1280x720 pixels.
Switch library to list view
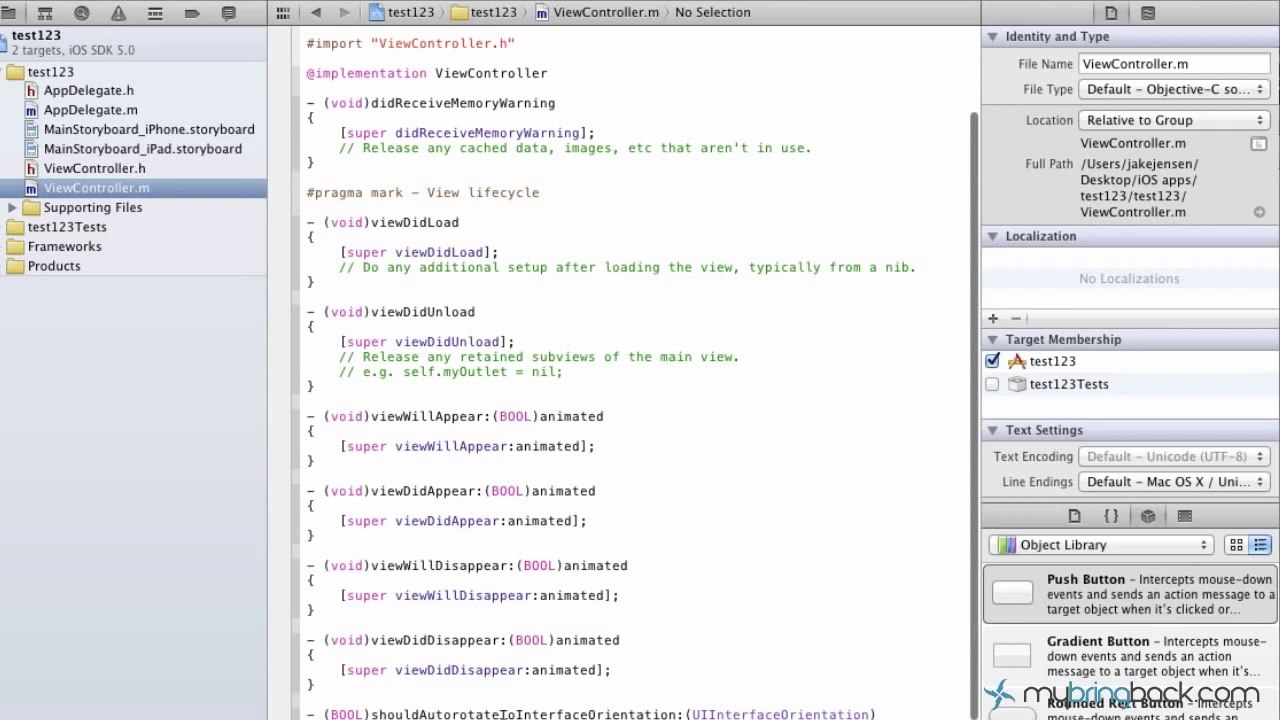[x=1260, y=545]
